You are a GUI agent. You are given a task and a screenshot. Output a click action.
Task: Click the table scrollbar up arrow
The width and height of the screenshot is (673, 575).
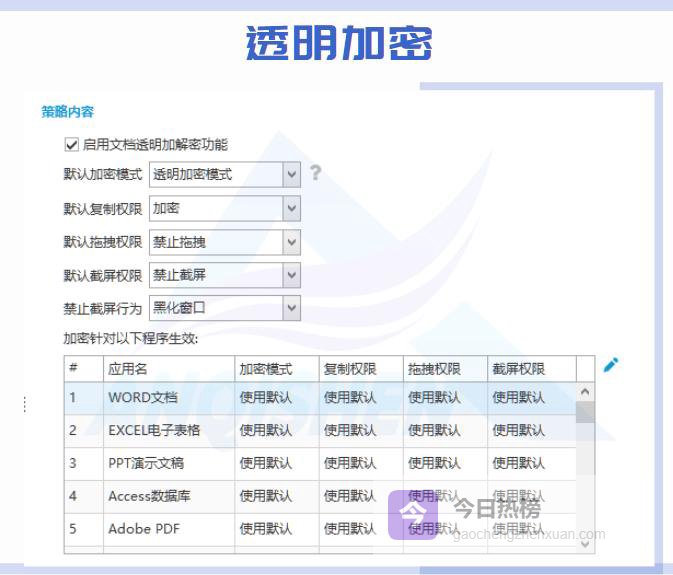click(585, 393)
